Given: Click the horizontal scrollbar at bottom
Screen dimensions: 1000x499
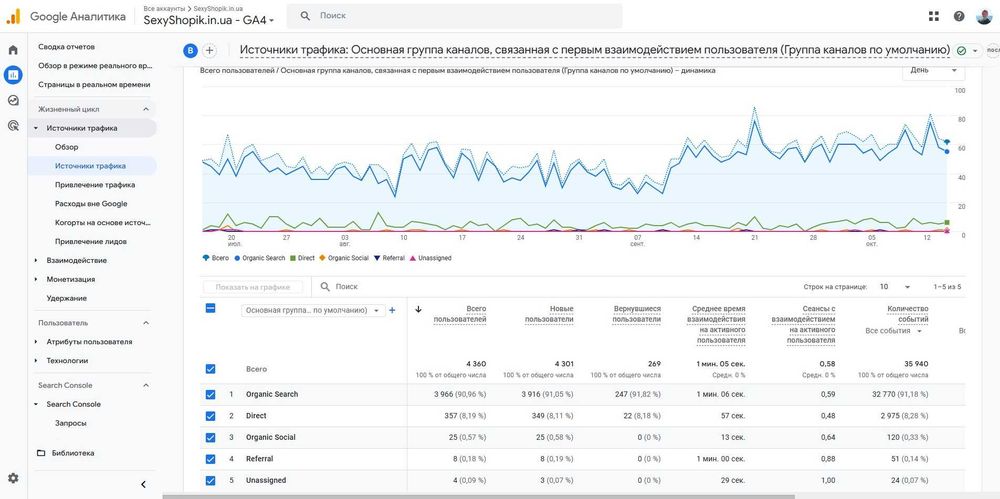Looking at the screenshot, I should (x=478, y=496).
